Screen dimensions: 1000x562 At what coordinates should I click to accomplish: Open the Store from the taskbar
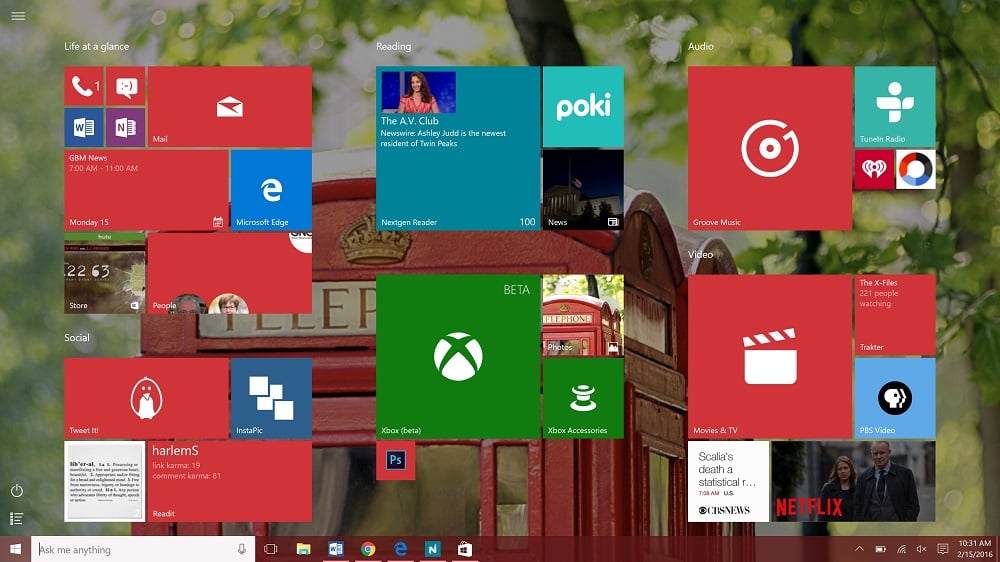pos(465,549)
